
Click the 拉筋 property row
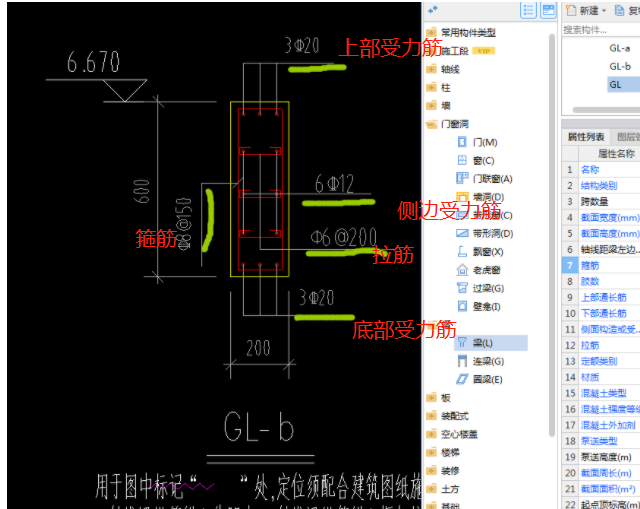(x=601, y=346)
